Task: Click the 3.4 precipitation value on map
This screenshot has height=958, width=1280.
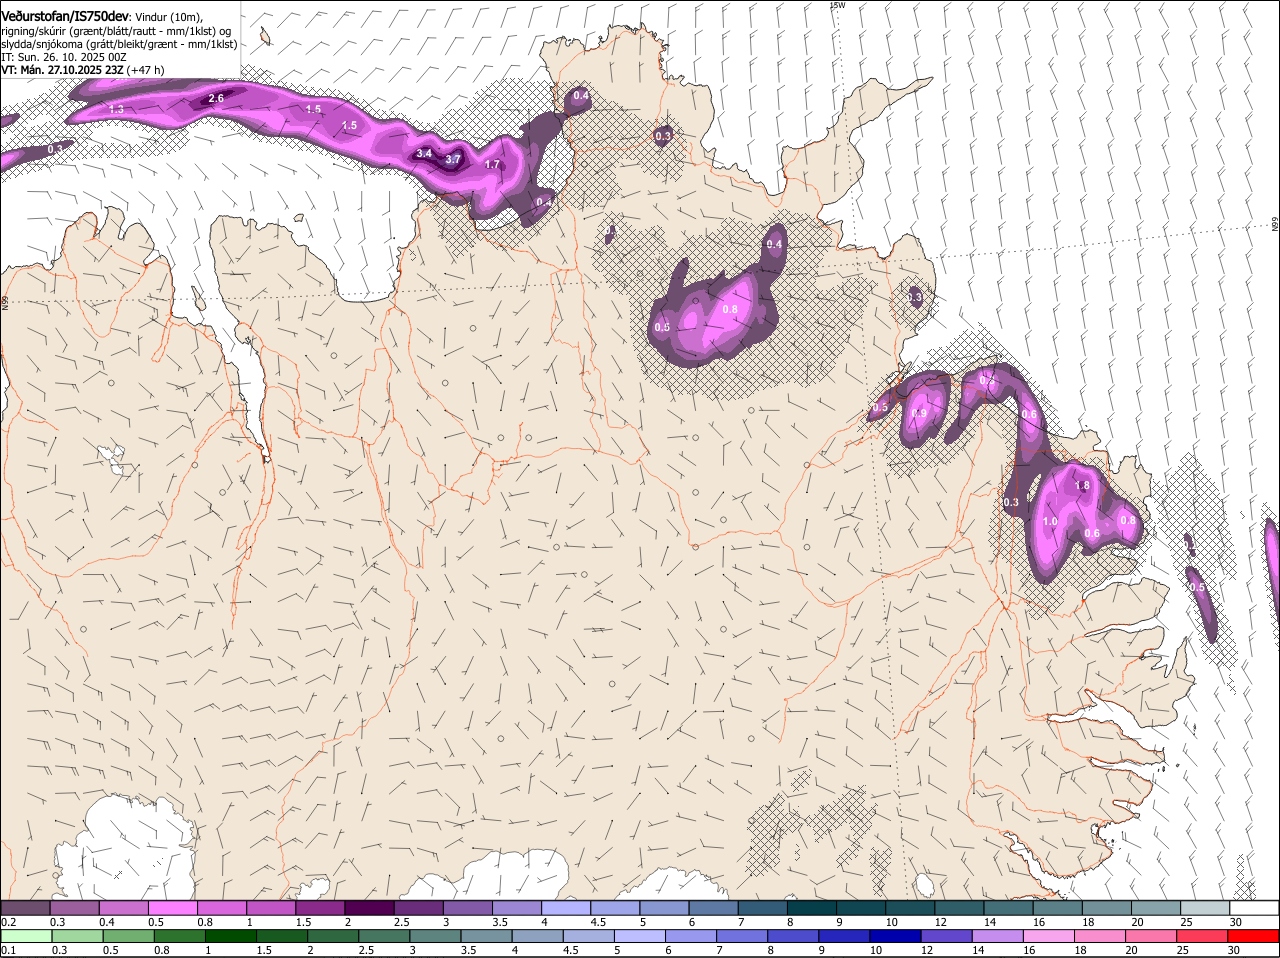Action: tap(424, 153)
